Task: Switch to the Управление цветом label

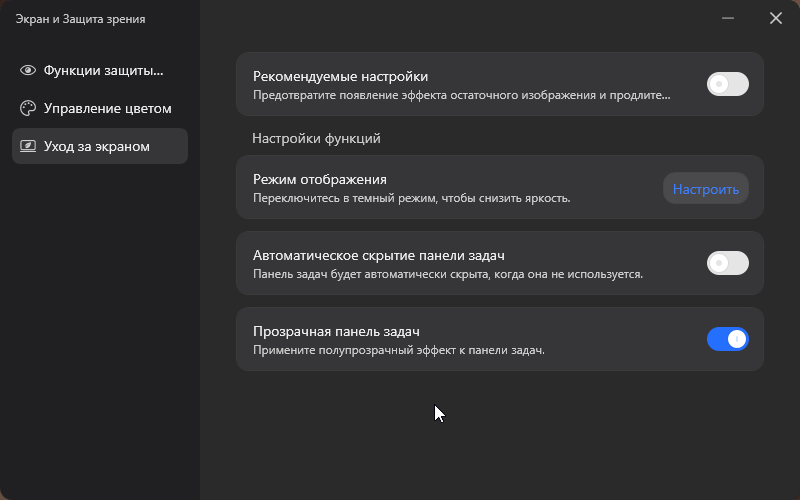Action: [x=108, y=108]
